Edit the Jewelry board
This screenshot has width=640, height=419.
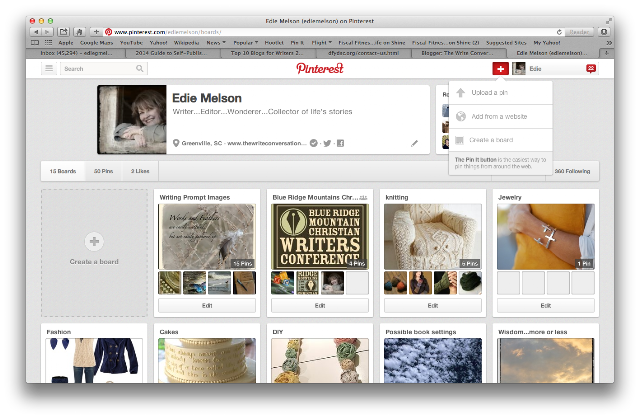546,306
